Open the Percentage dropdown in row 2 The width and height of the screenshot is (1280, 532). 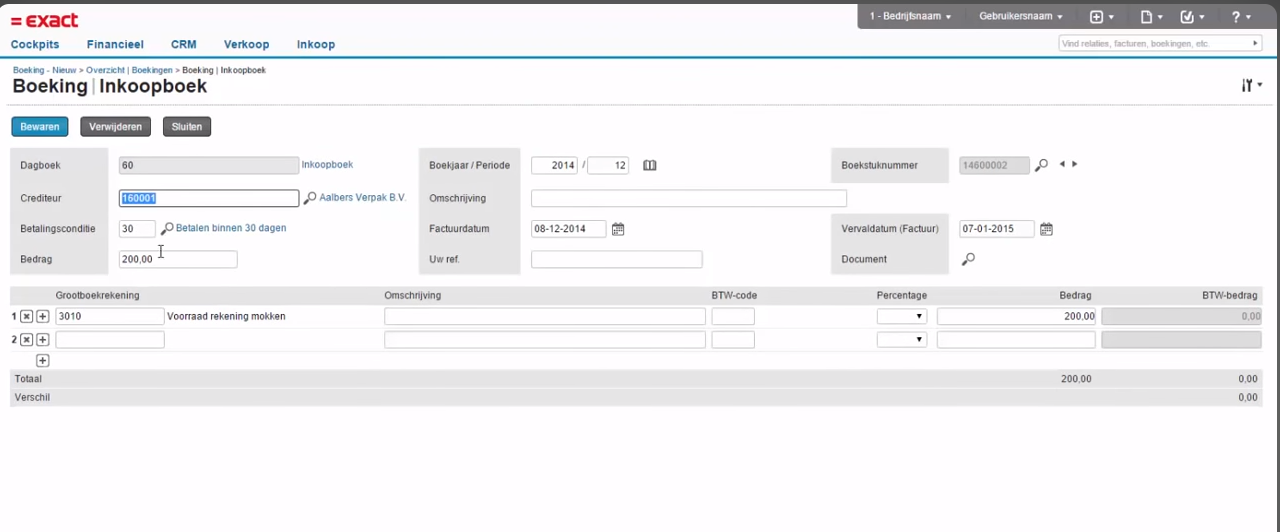coord(901,340)
